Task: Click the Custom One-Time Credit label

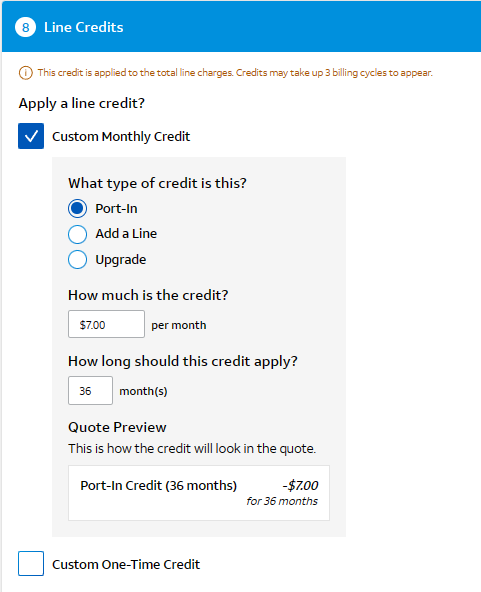Action: (126, 564)
